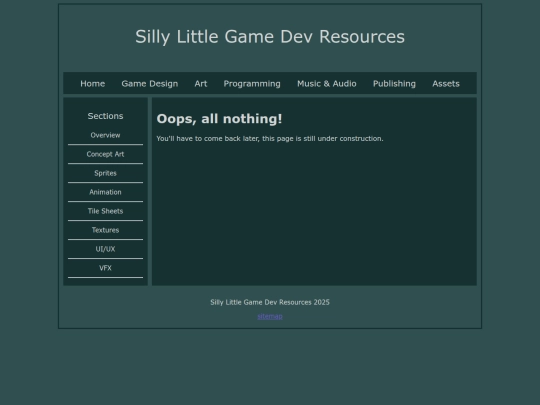
Task: Go to Sprites section
Action: [x=105, y=173]
